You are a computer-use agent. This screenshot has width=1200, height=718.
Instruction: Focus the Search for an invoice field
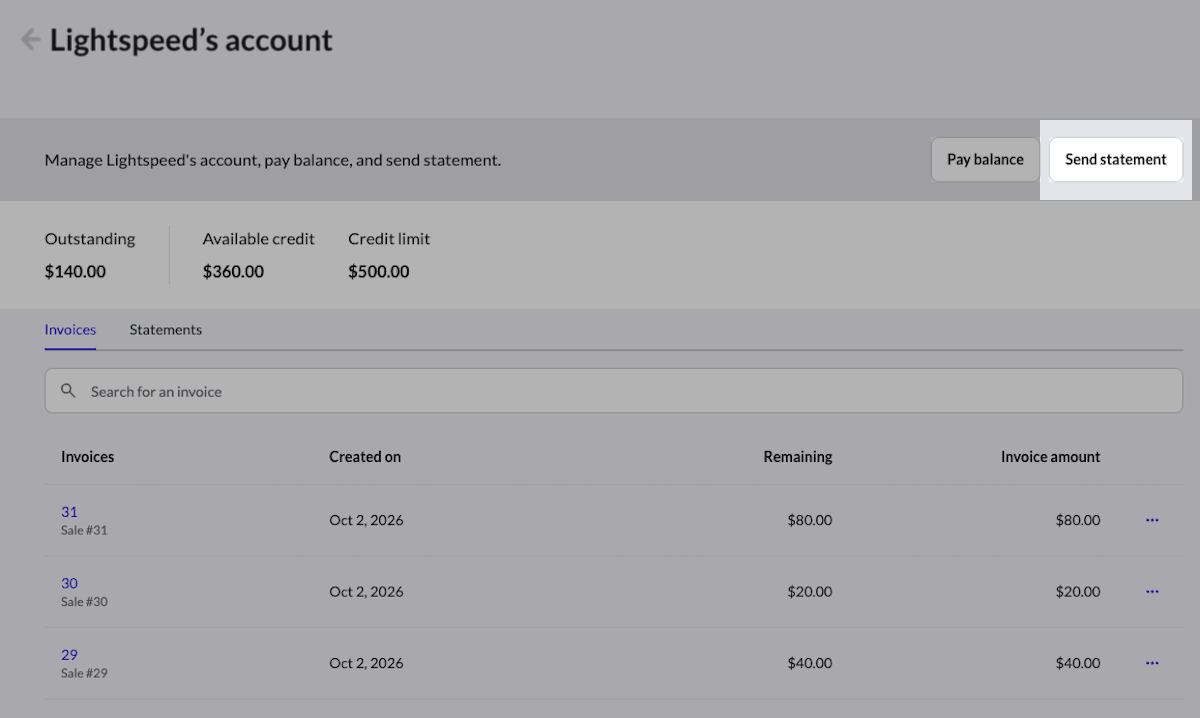pyautogui.click(x=614, y=391)
